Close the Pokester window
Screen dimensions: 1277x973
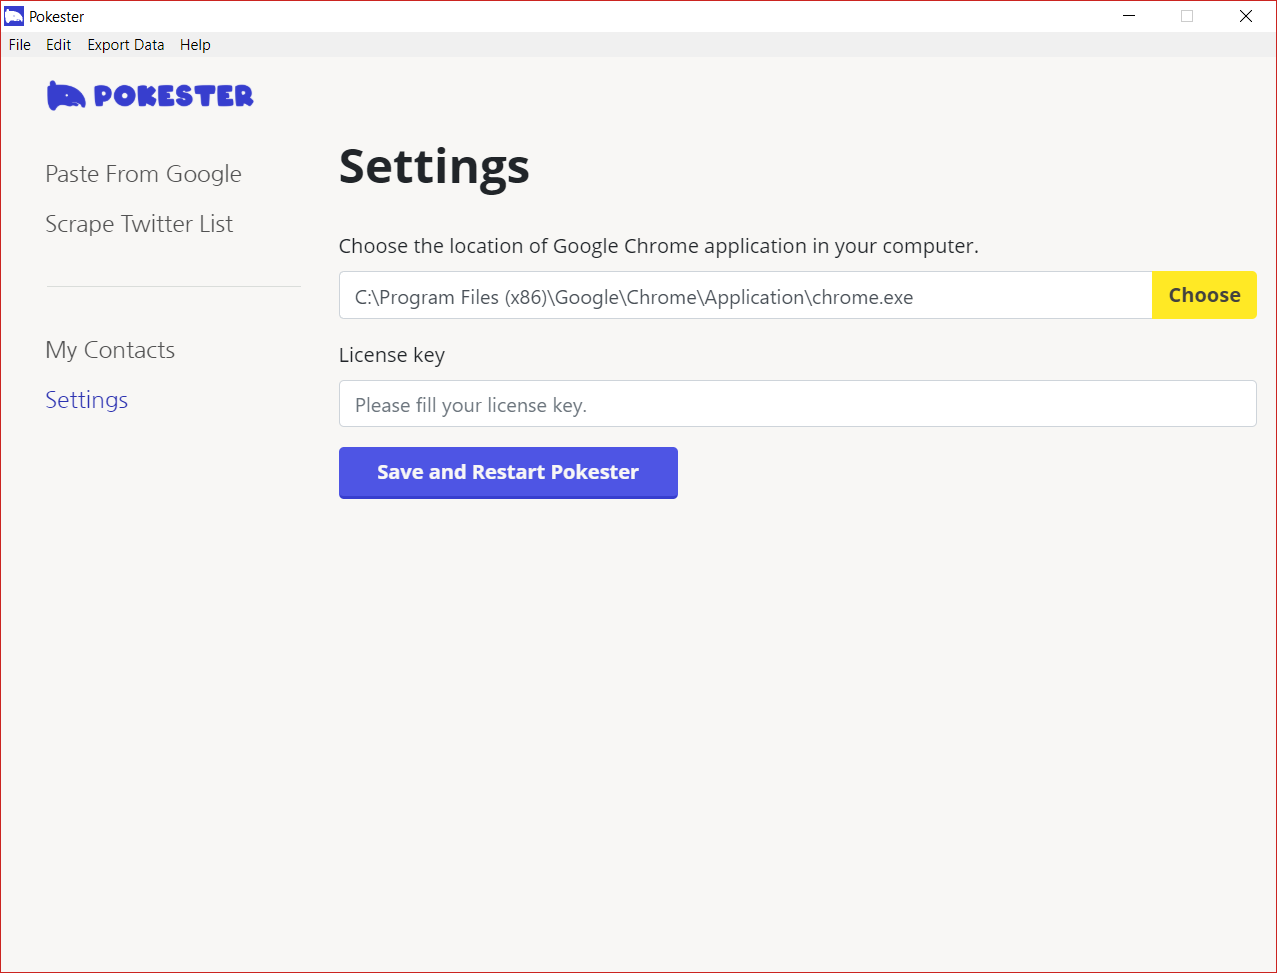pyautogui.click(x=1246, y=16)
